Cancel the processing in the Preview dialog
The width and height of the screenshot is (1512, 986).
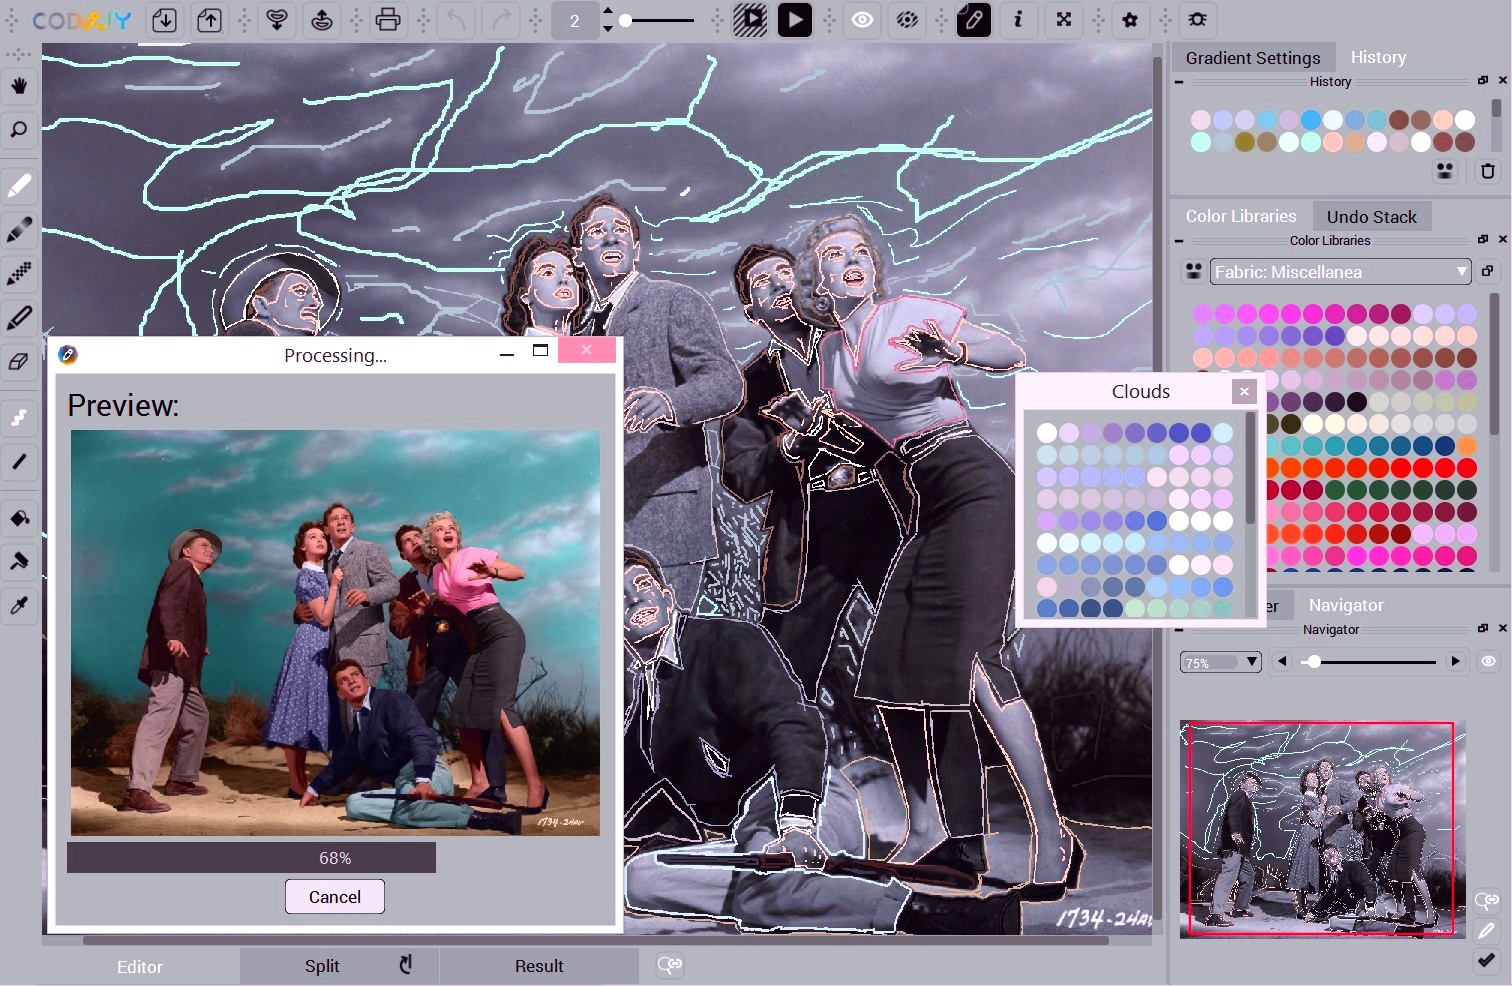pos(335,897)
